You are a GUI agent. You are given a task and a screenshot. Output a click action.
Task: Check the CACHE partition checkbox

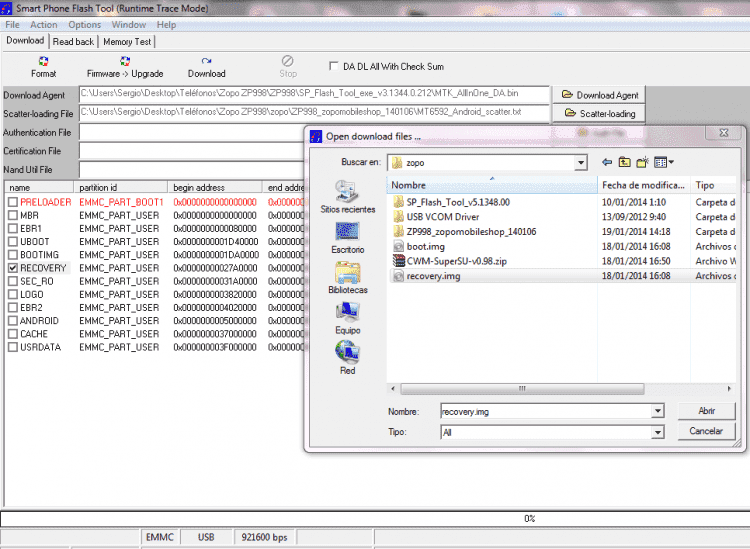(13, 334)
